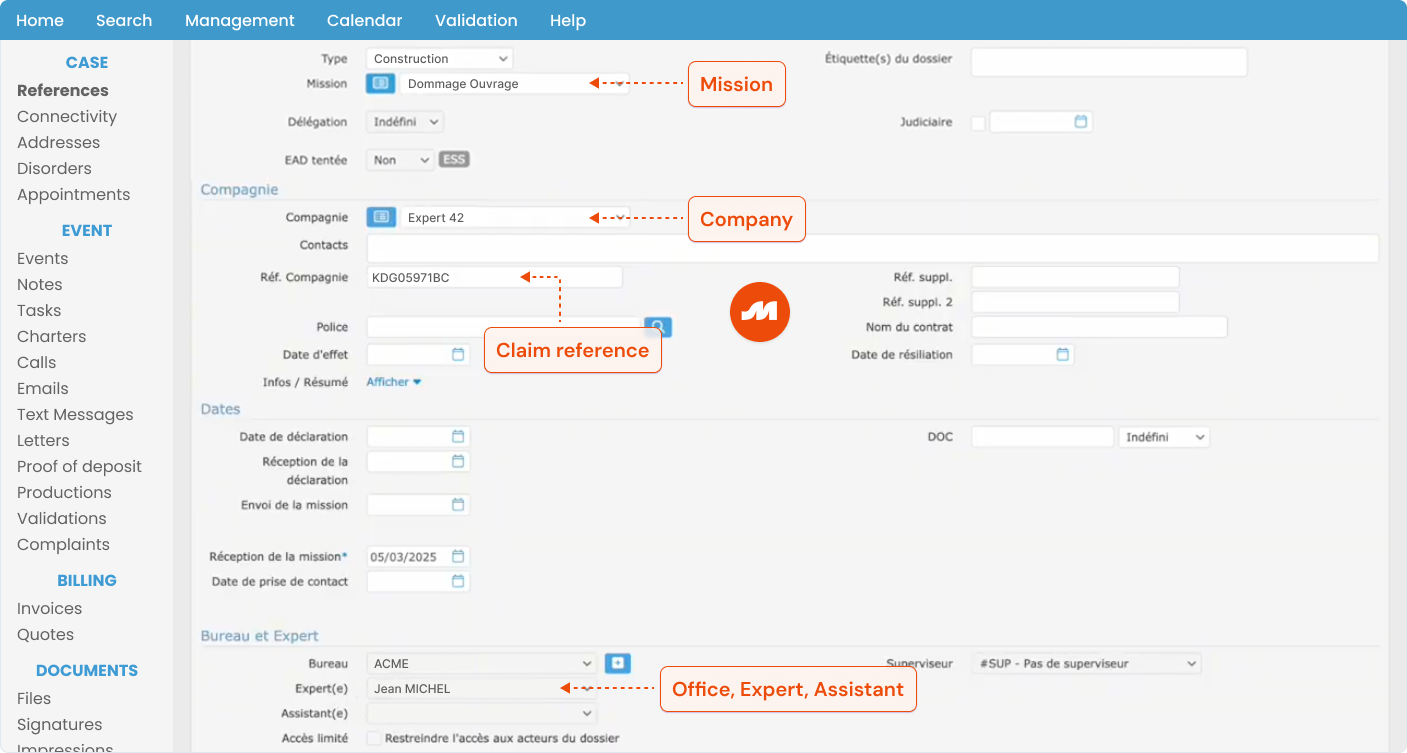The width and height of the screenshot is (1407, 753).
Task: Open the Date de résiliation calendar picker
Action: coord(1063,354)
